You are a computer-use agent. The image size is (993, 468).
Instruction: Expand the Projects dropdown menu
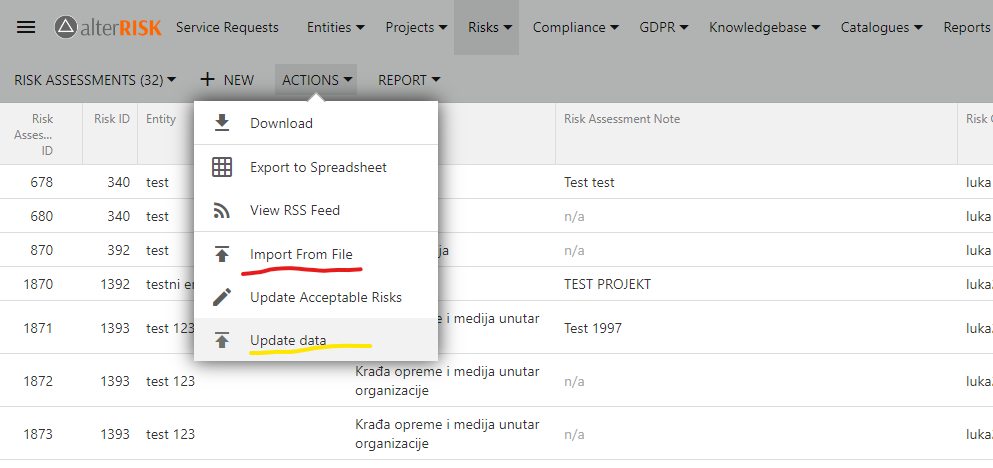[x=416, y=27]
